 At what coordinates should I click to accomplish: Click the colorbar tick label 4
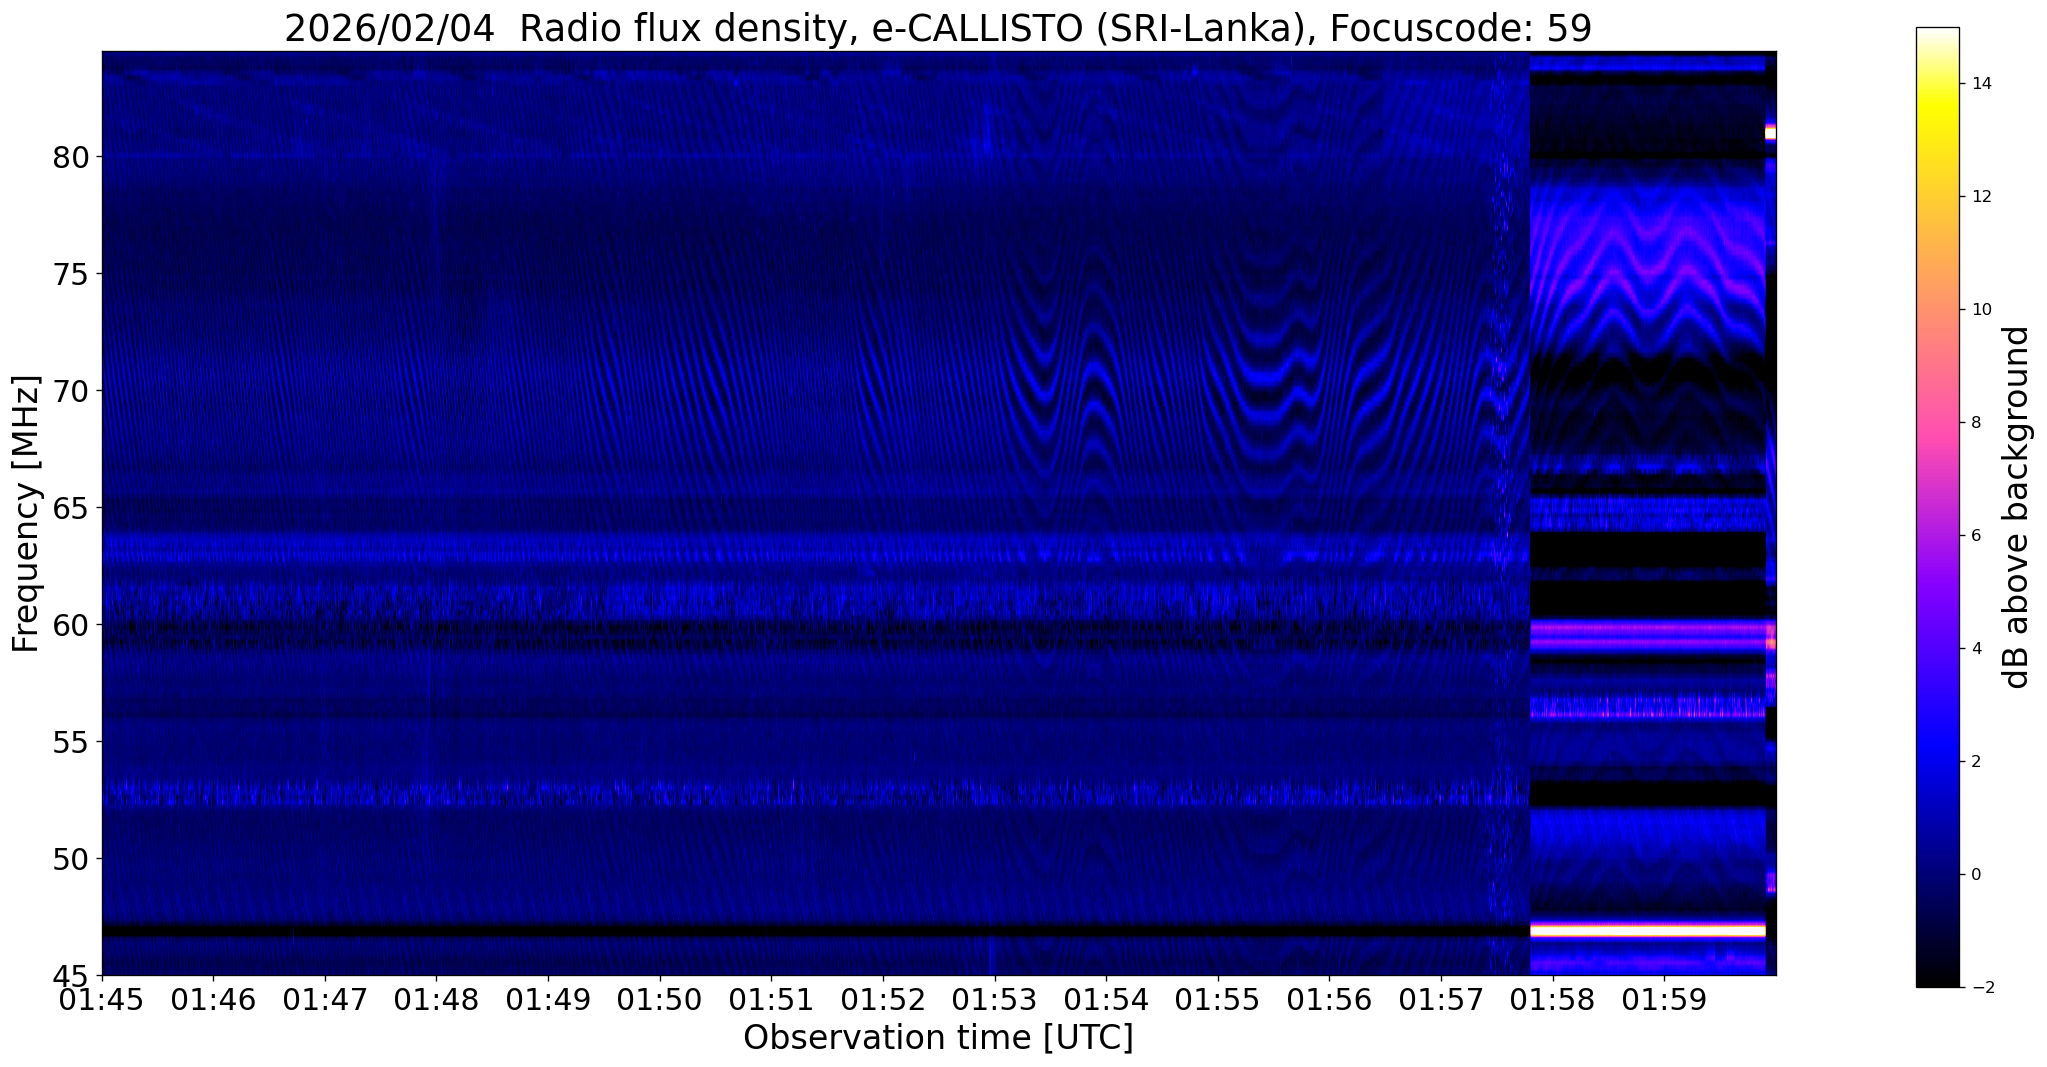pyautogui.click(x=1975, y=649)
